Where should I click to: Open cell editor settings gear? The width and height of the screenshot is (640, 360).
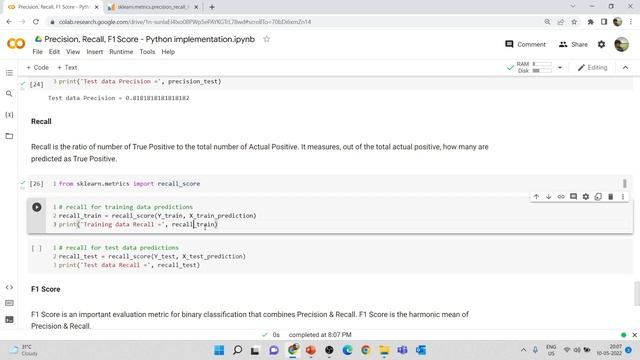point(586,197)
